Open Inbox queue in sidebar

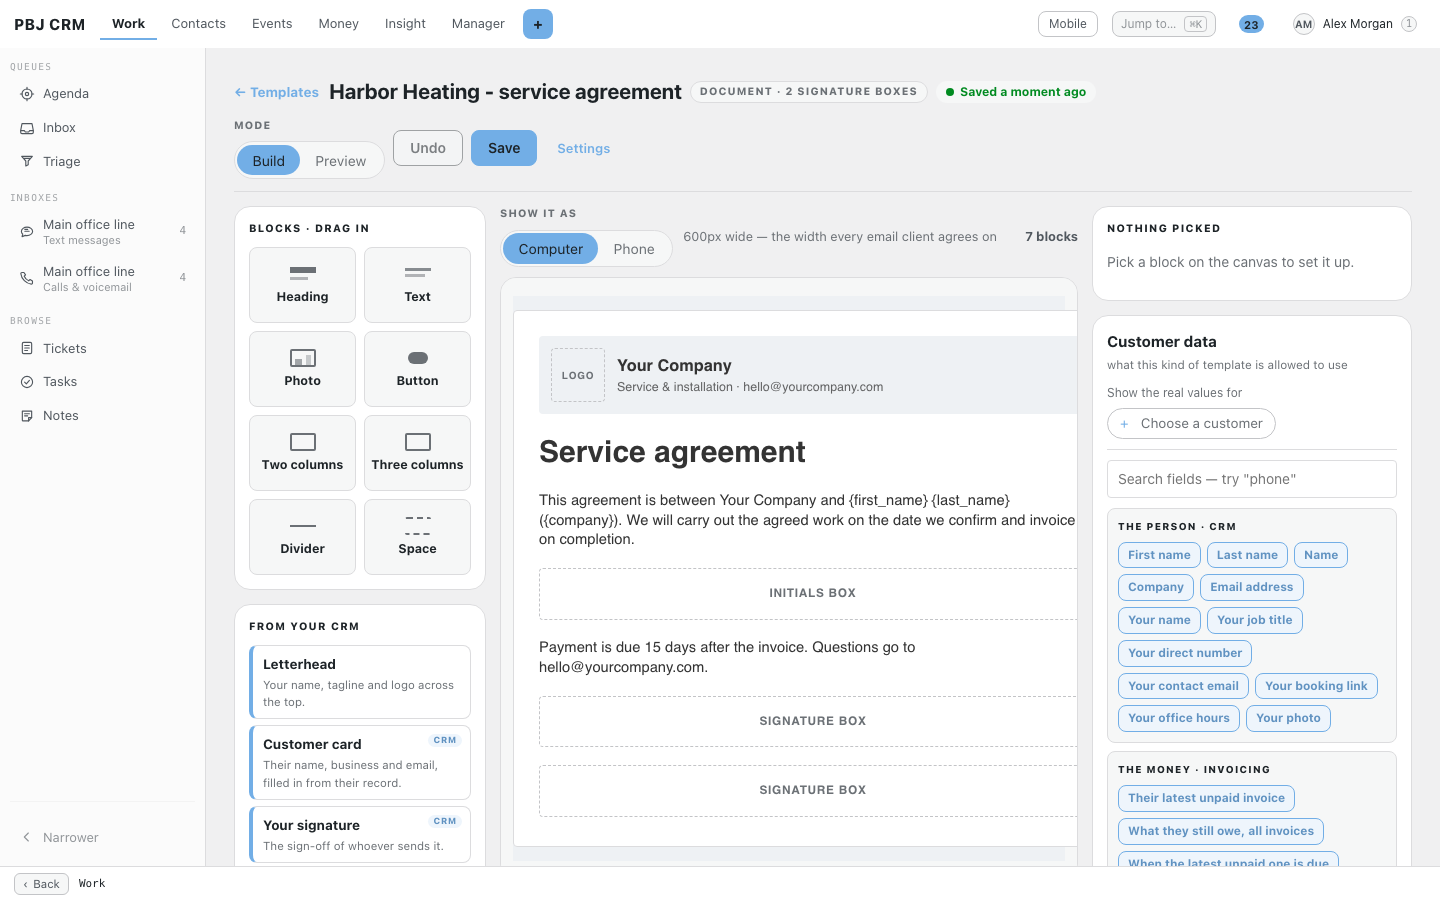coord(102,128)
